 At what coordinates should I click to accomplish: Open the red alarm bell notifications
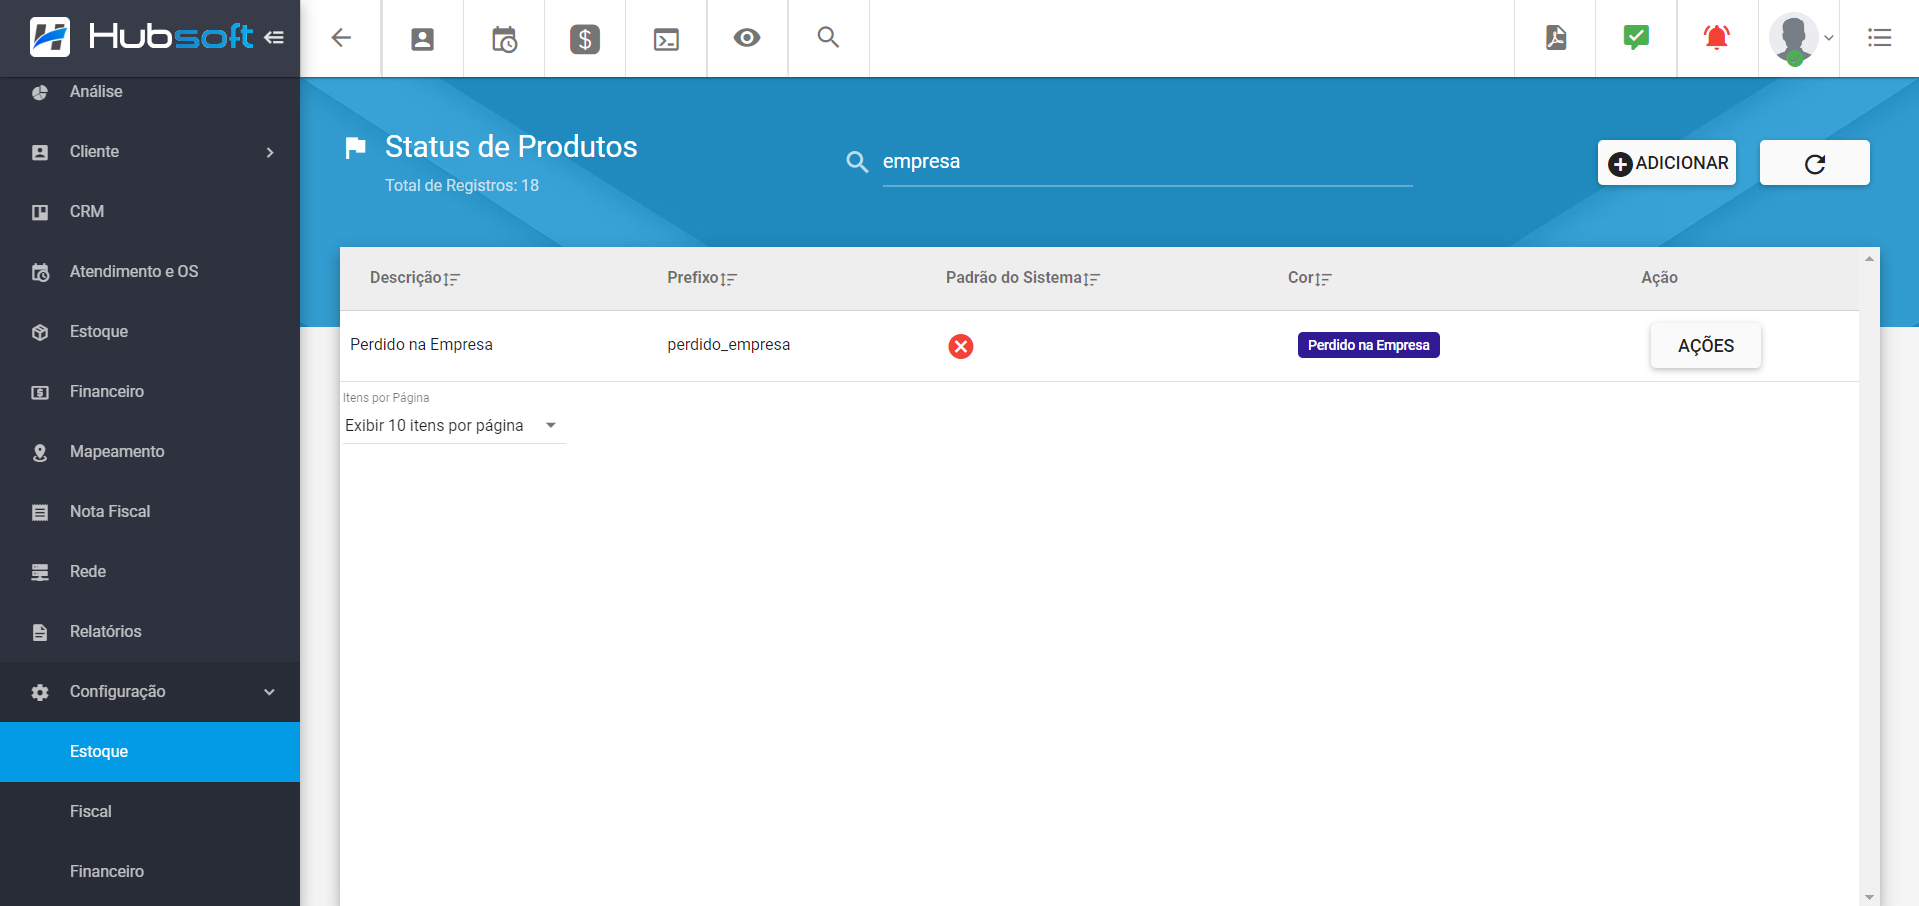1717,38
